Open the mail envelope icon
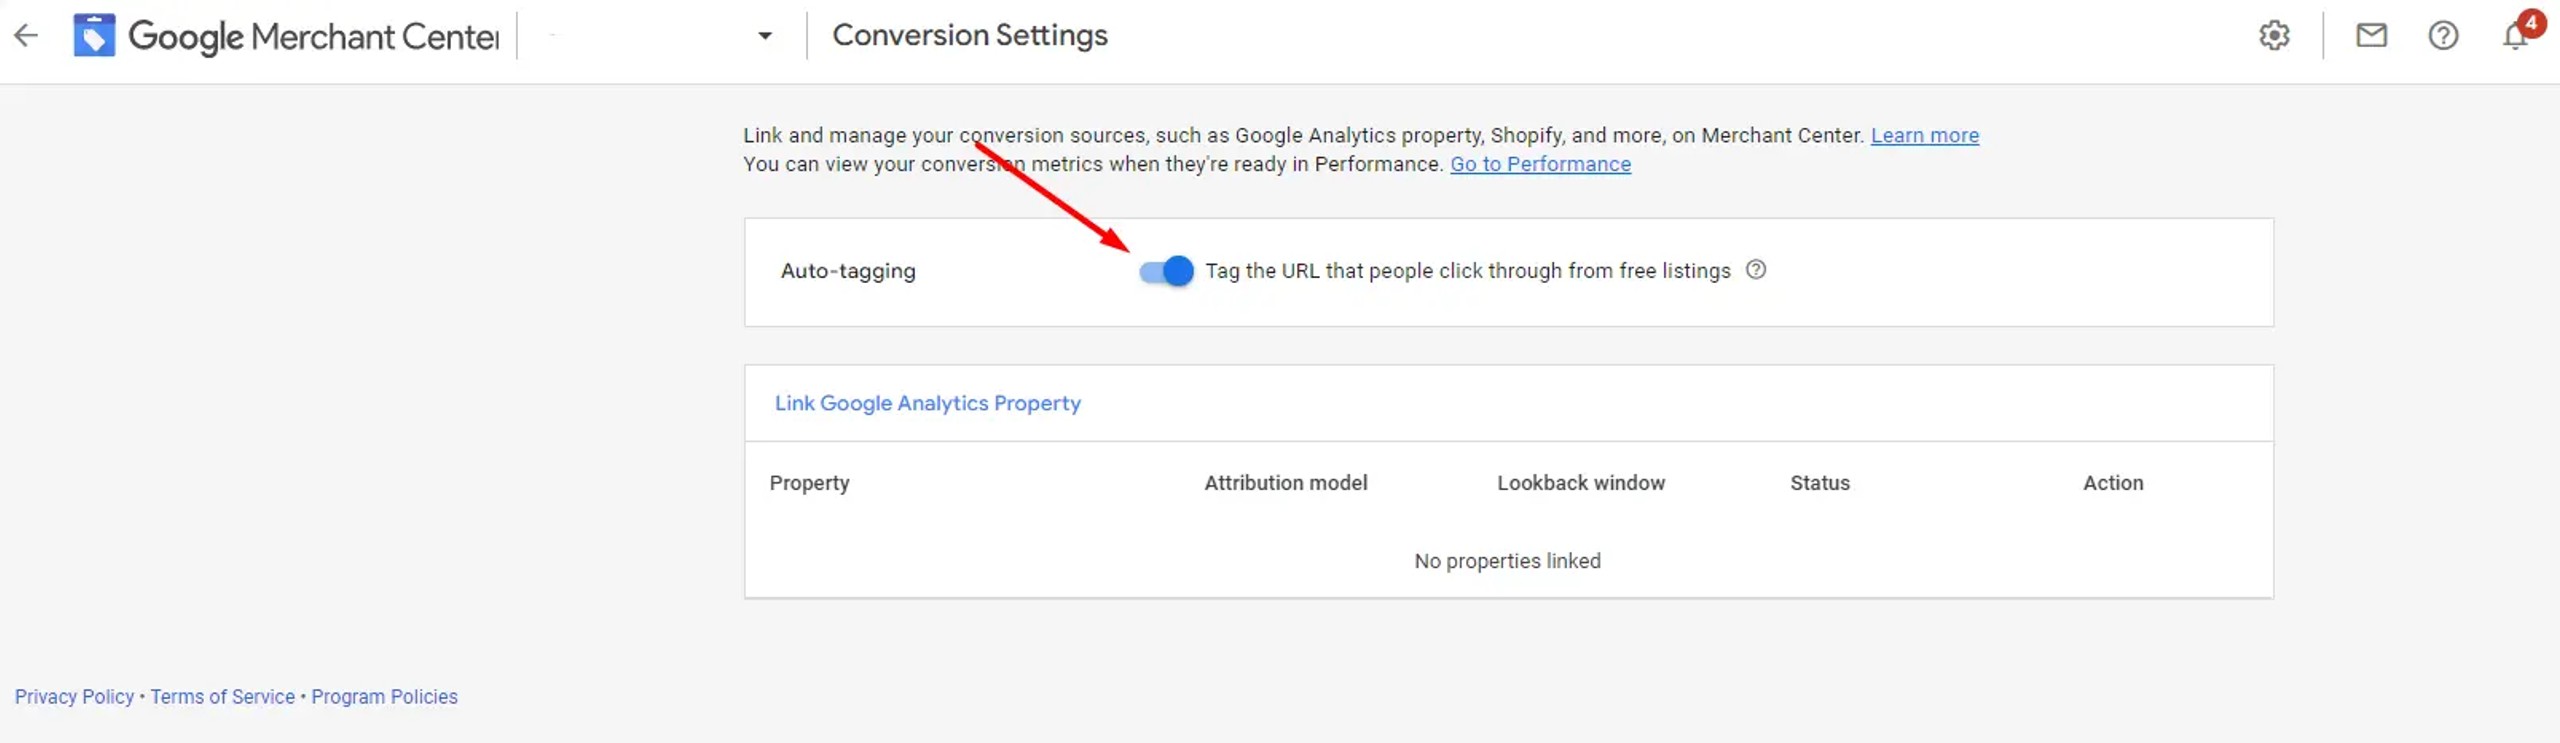The width and height of the screenshot is (2560, 743). pos(2371,36)
